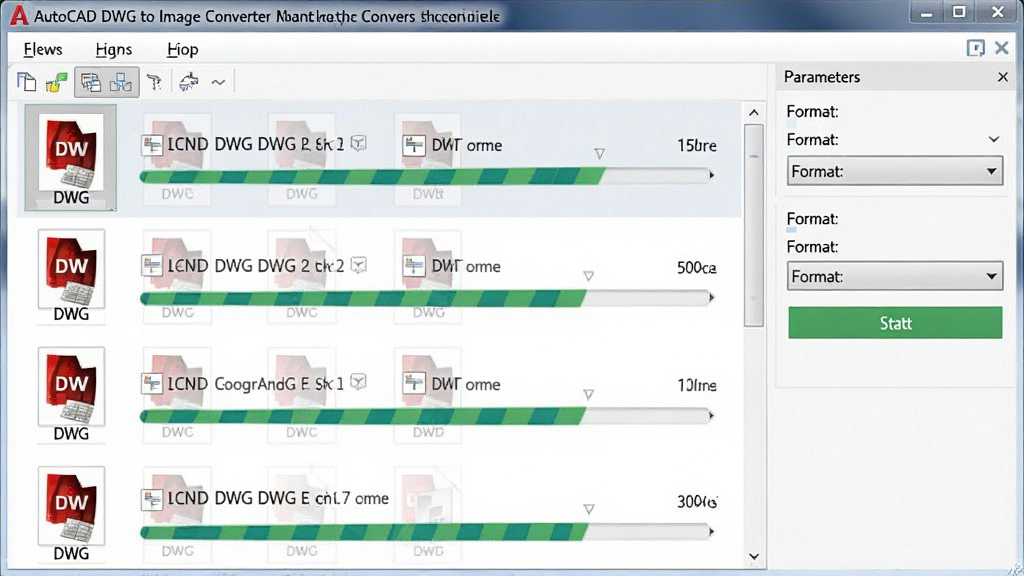
Task: Close the Parameters panel
Action: (1002, 77)
